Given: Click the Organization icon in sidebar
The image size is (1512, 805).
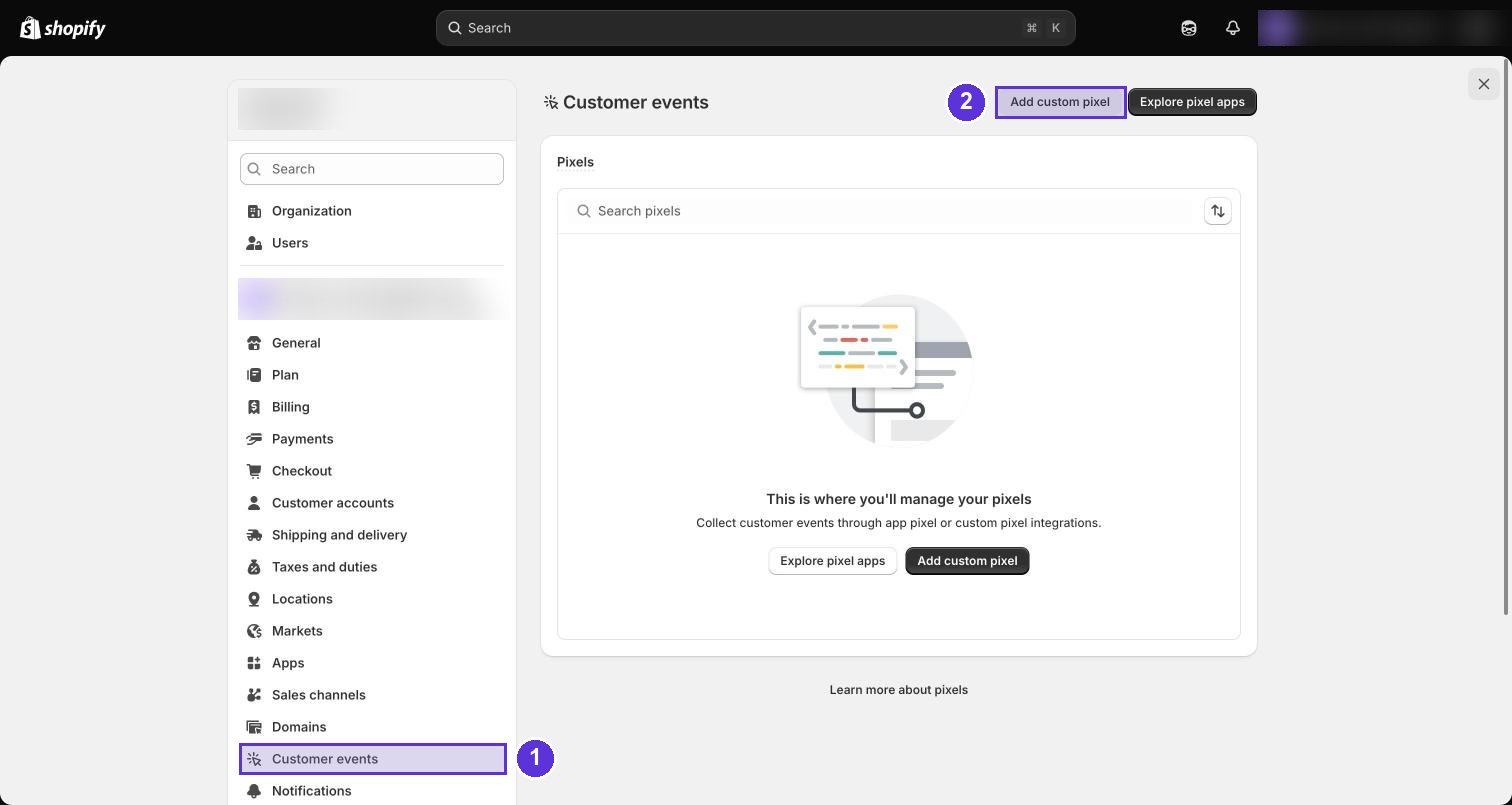Looking at the screenshot, I should point(254,211).
